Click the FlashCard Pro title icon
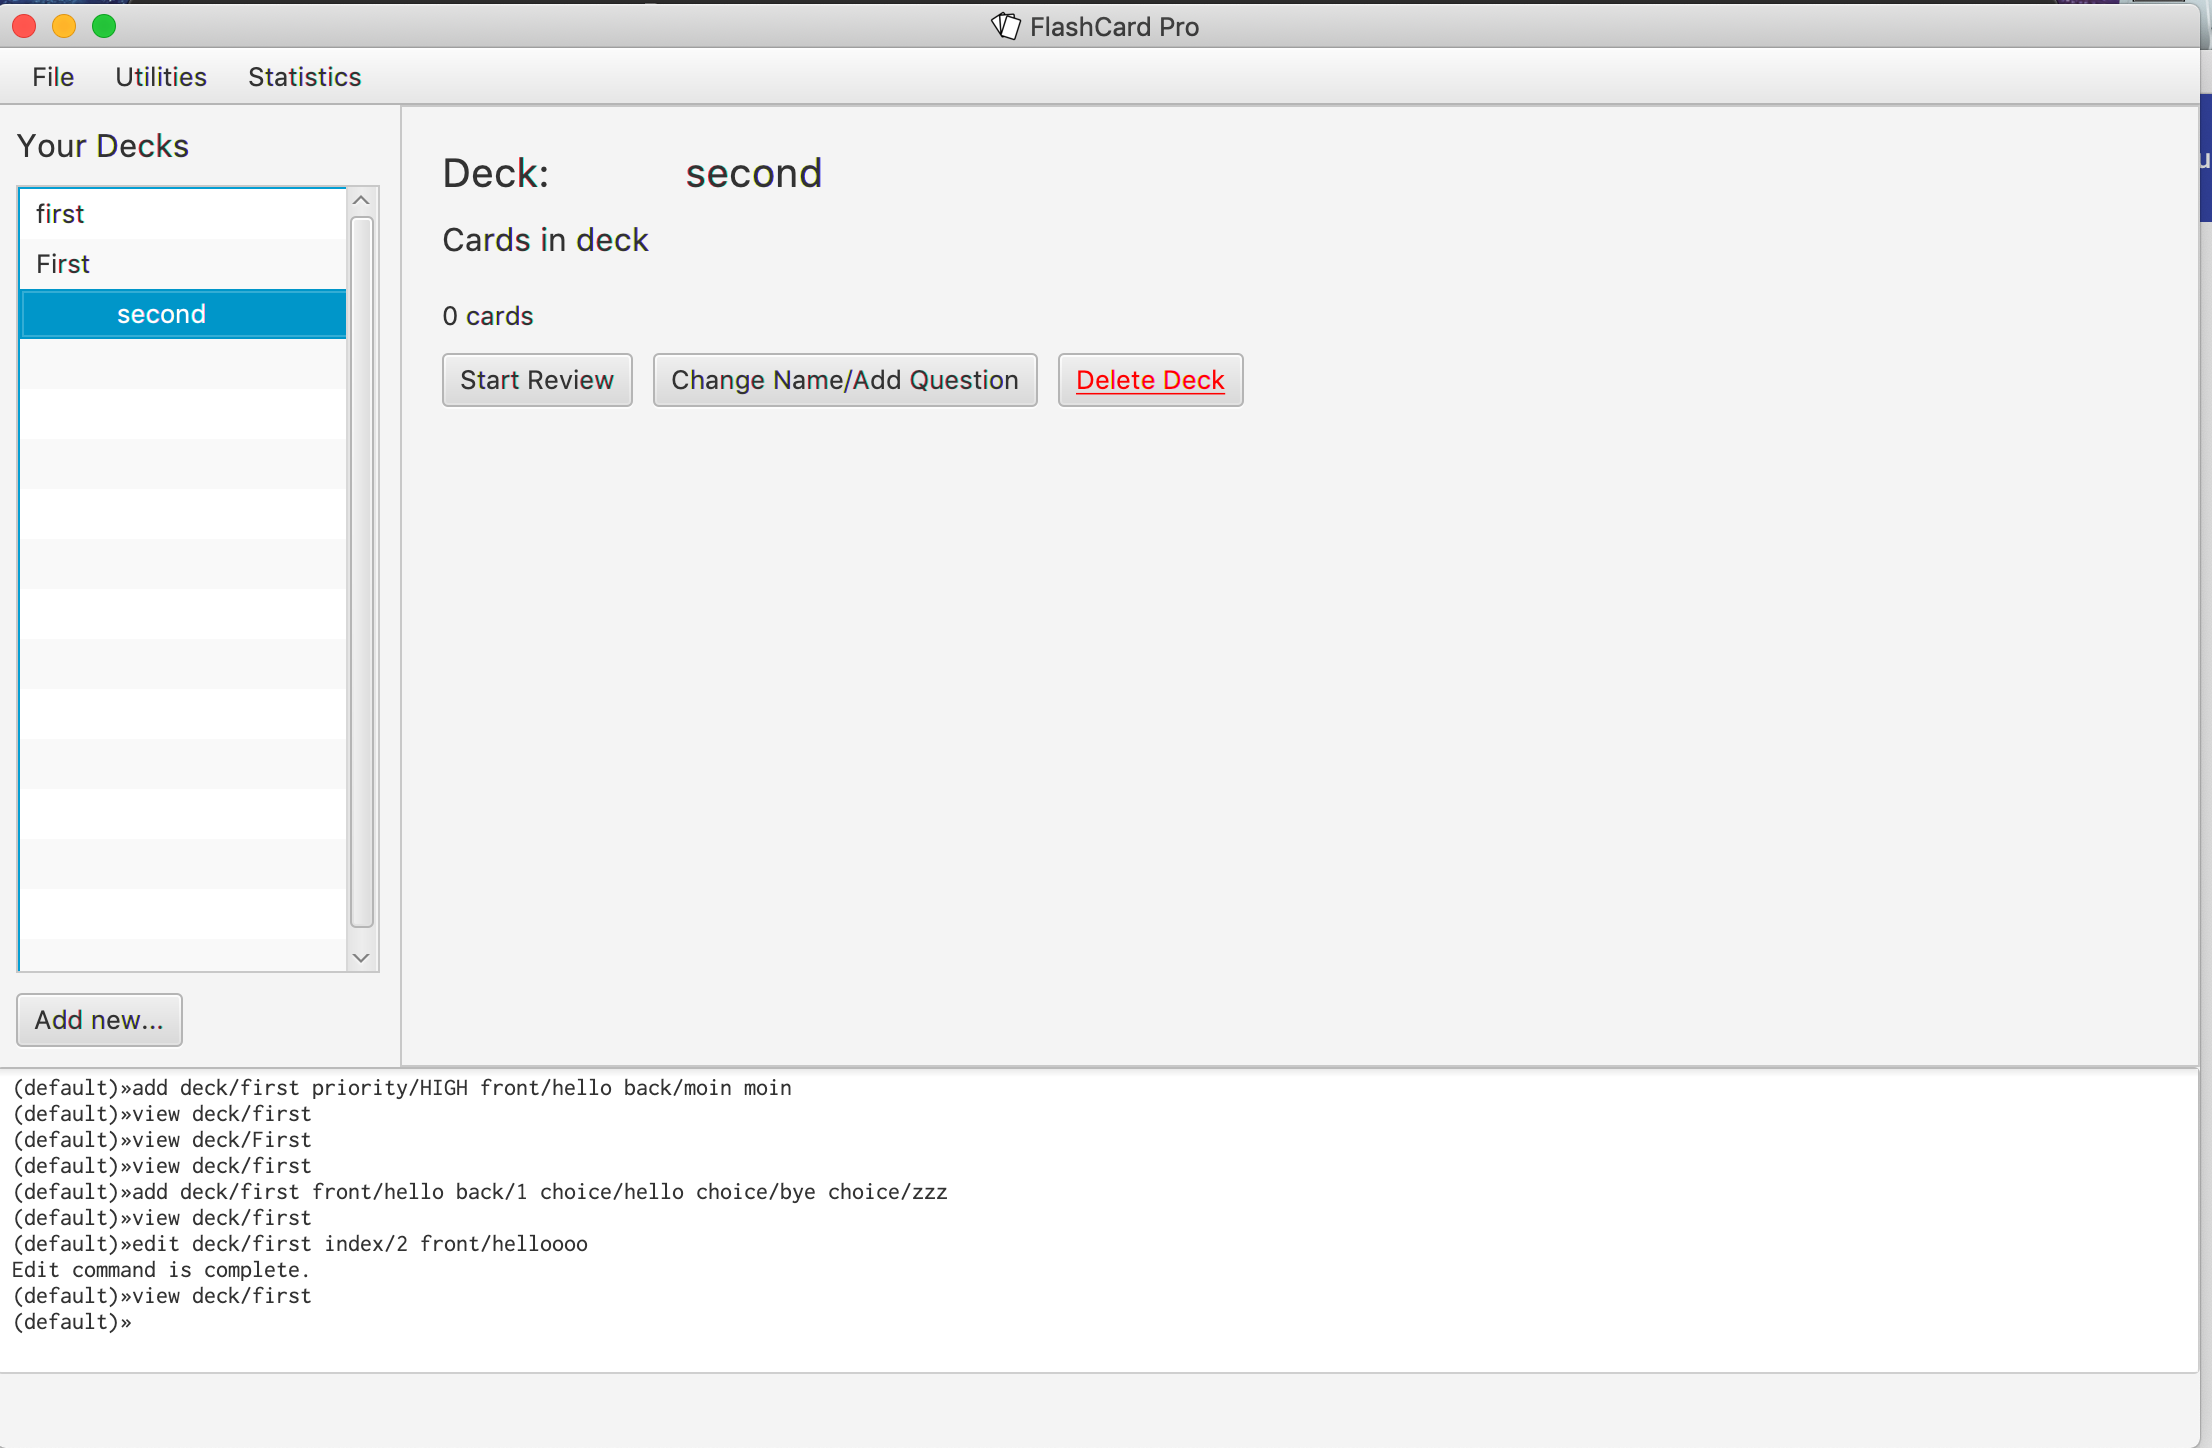Image resolution: width=2212 pixels, height=1448 pixels. (x=1005, y=26)
